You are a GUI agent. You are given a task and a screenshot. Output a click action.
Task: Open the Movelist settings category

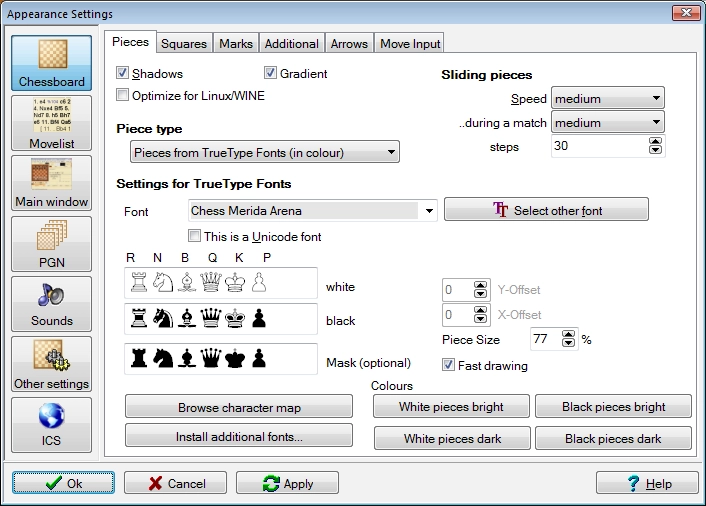tap(51, 123)
